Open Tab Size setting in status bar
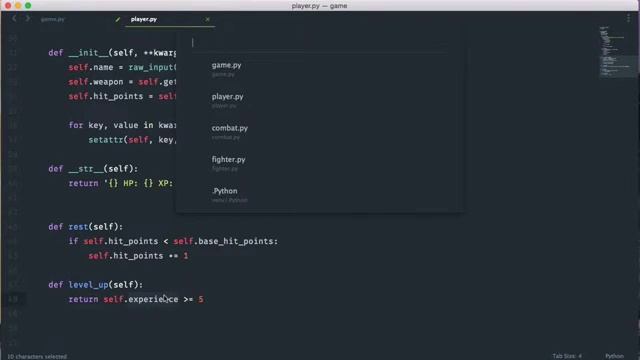This screenshot has width=640, height=360. coord(567,356)
